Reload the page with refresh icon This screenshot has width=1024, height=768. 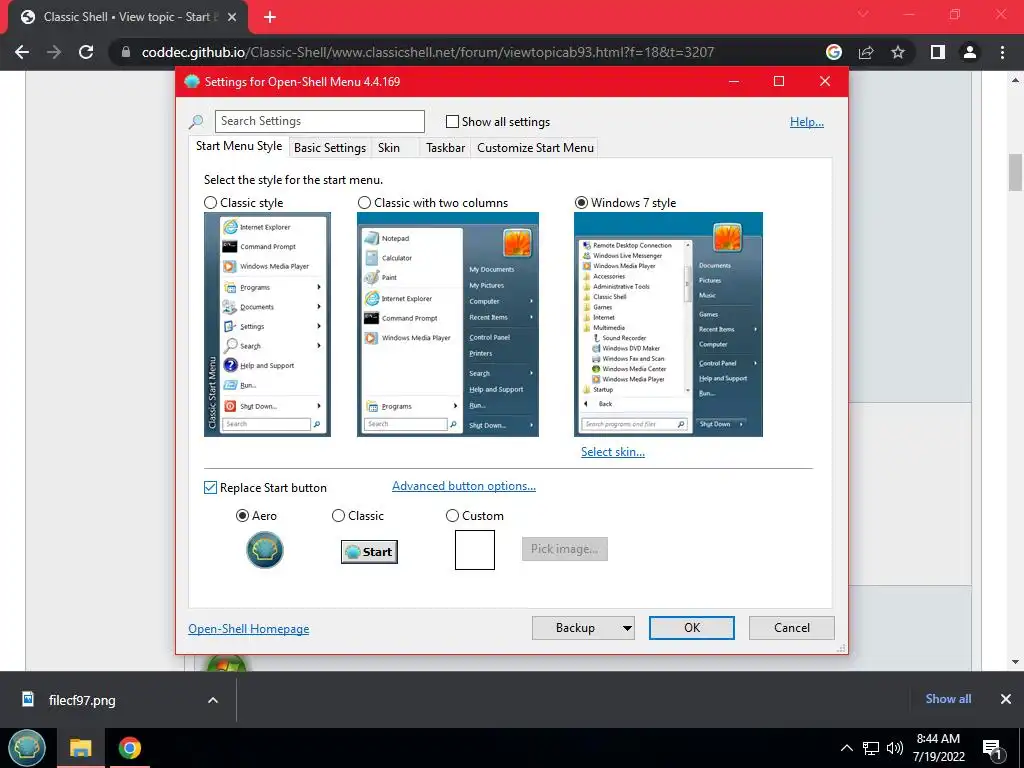tap(86, 52)
